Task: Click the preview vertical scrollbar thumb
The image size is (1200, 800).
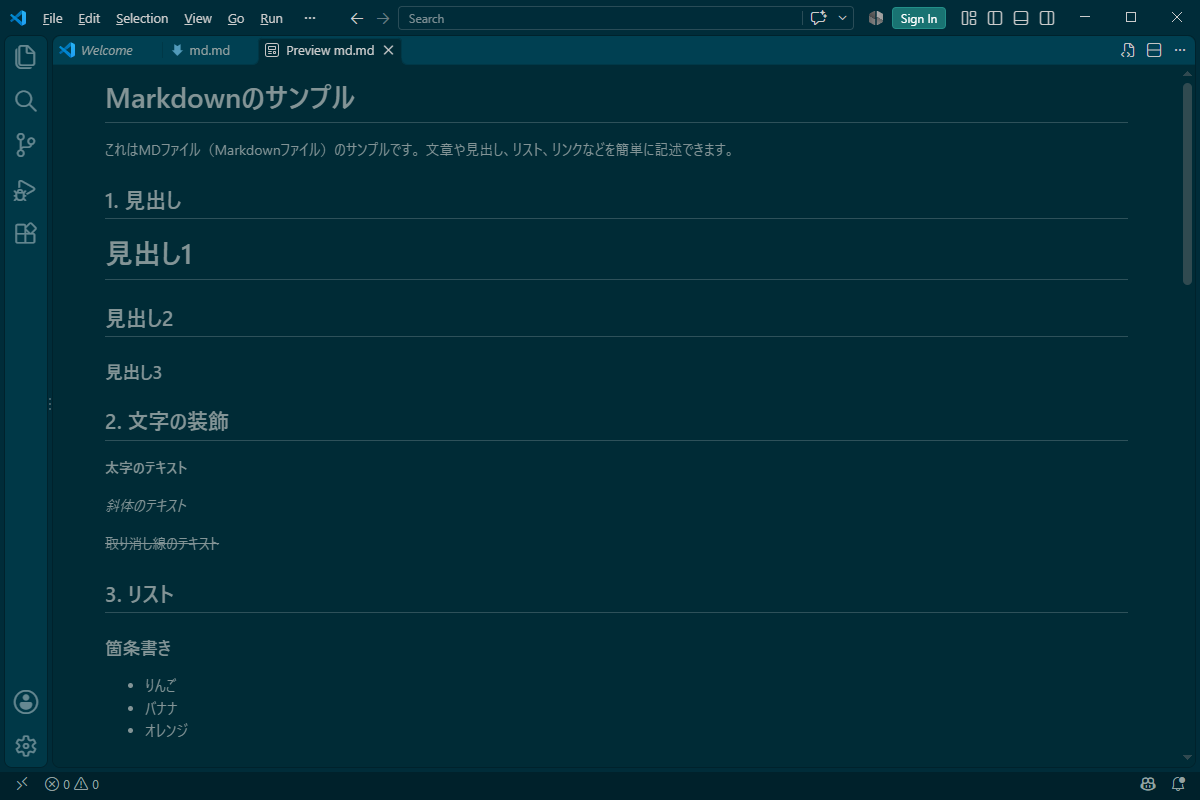Action: tap(1188, 186)
